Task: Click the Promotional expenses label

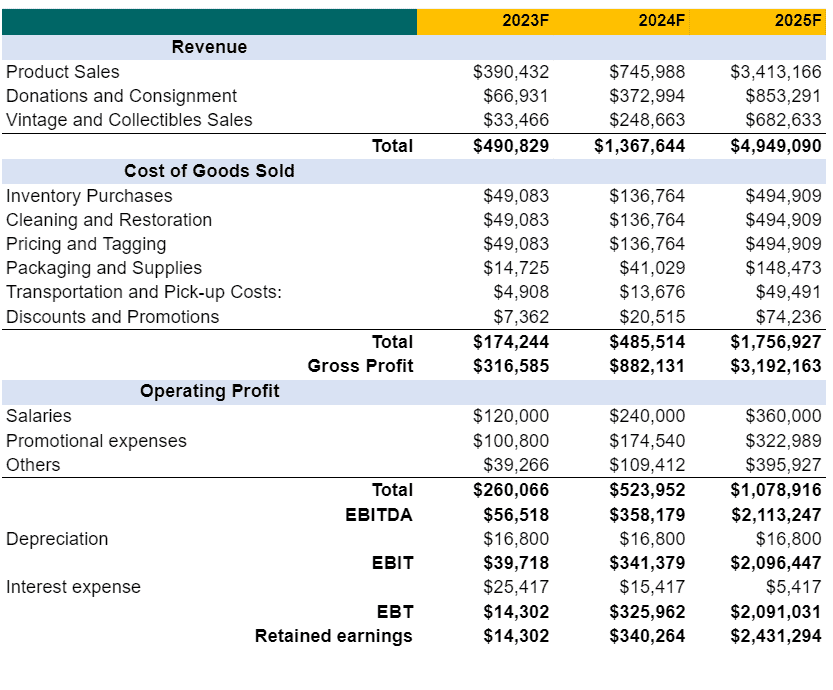Action: (x=96, y=441)
